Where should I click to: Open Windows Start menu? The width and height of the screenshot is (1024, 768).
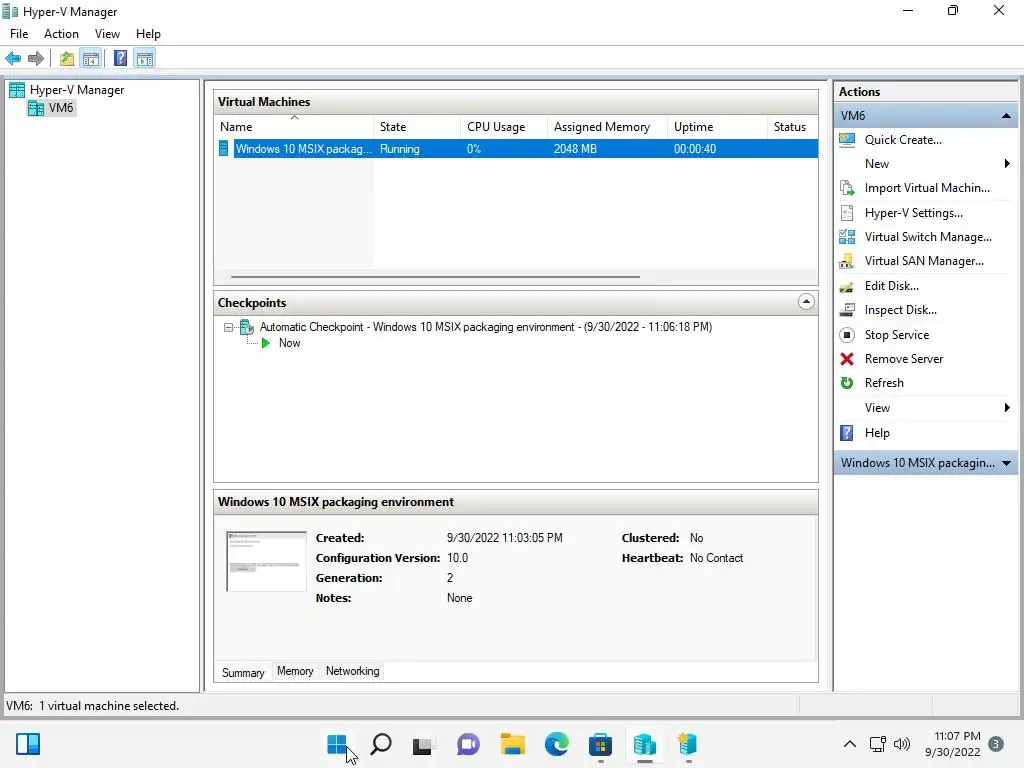click(338, 744)
